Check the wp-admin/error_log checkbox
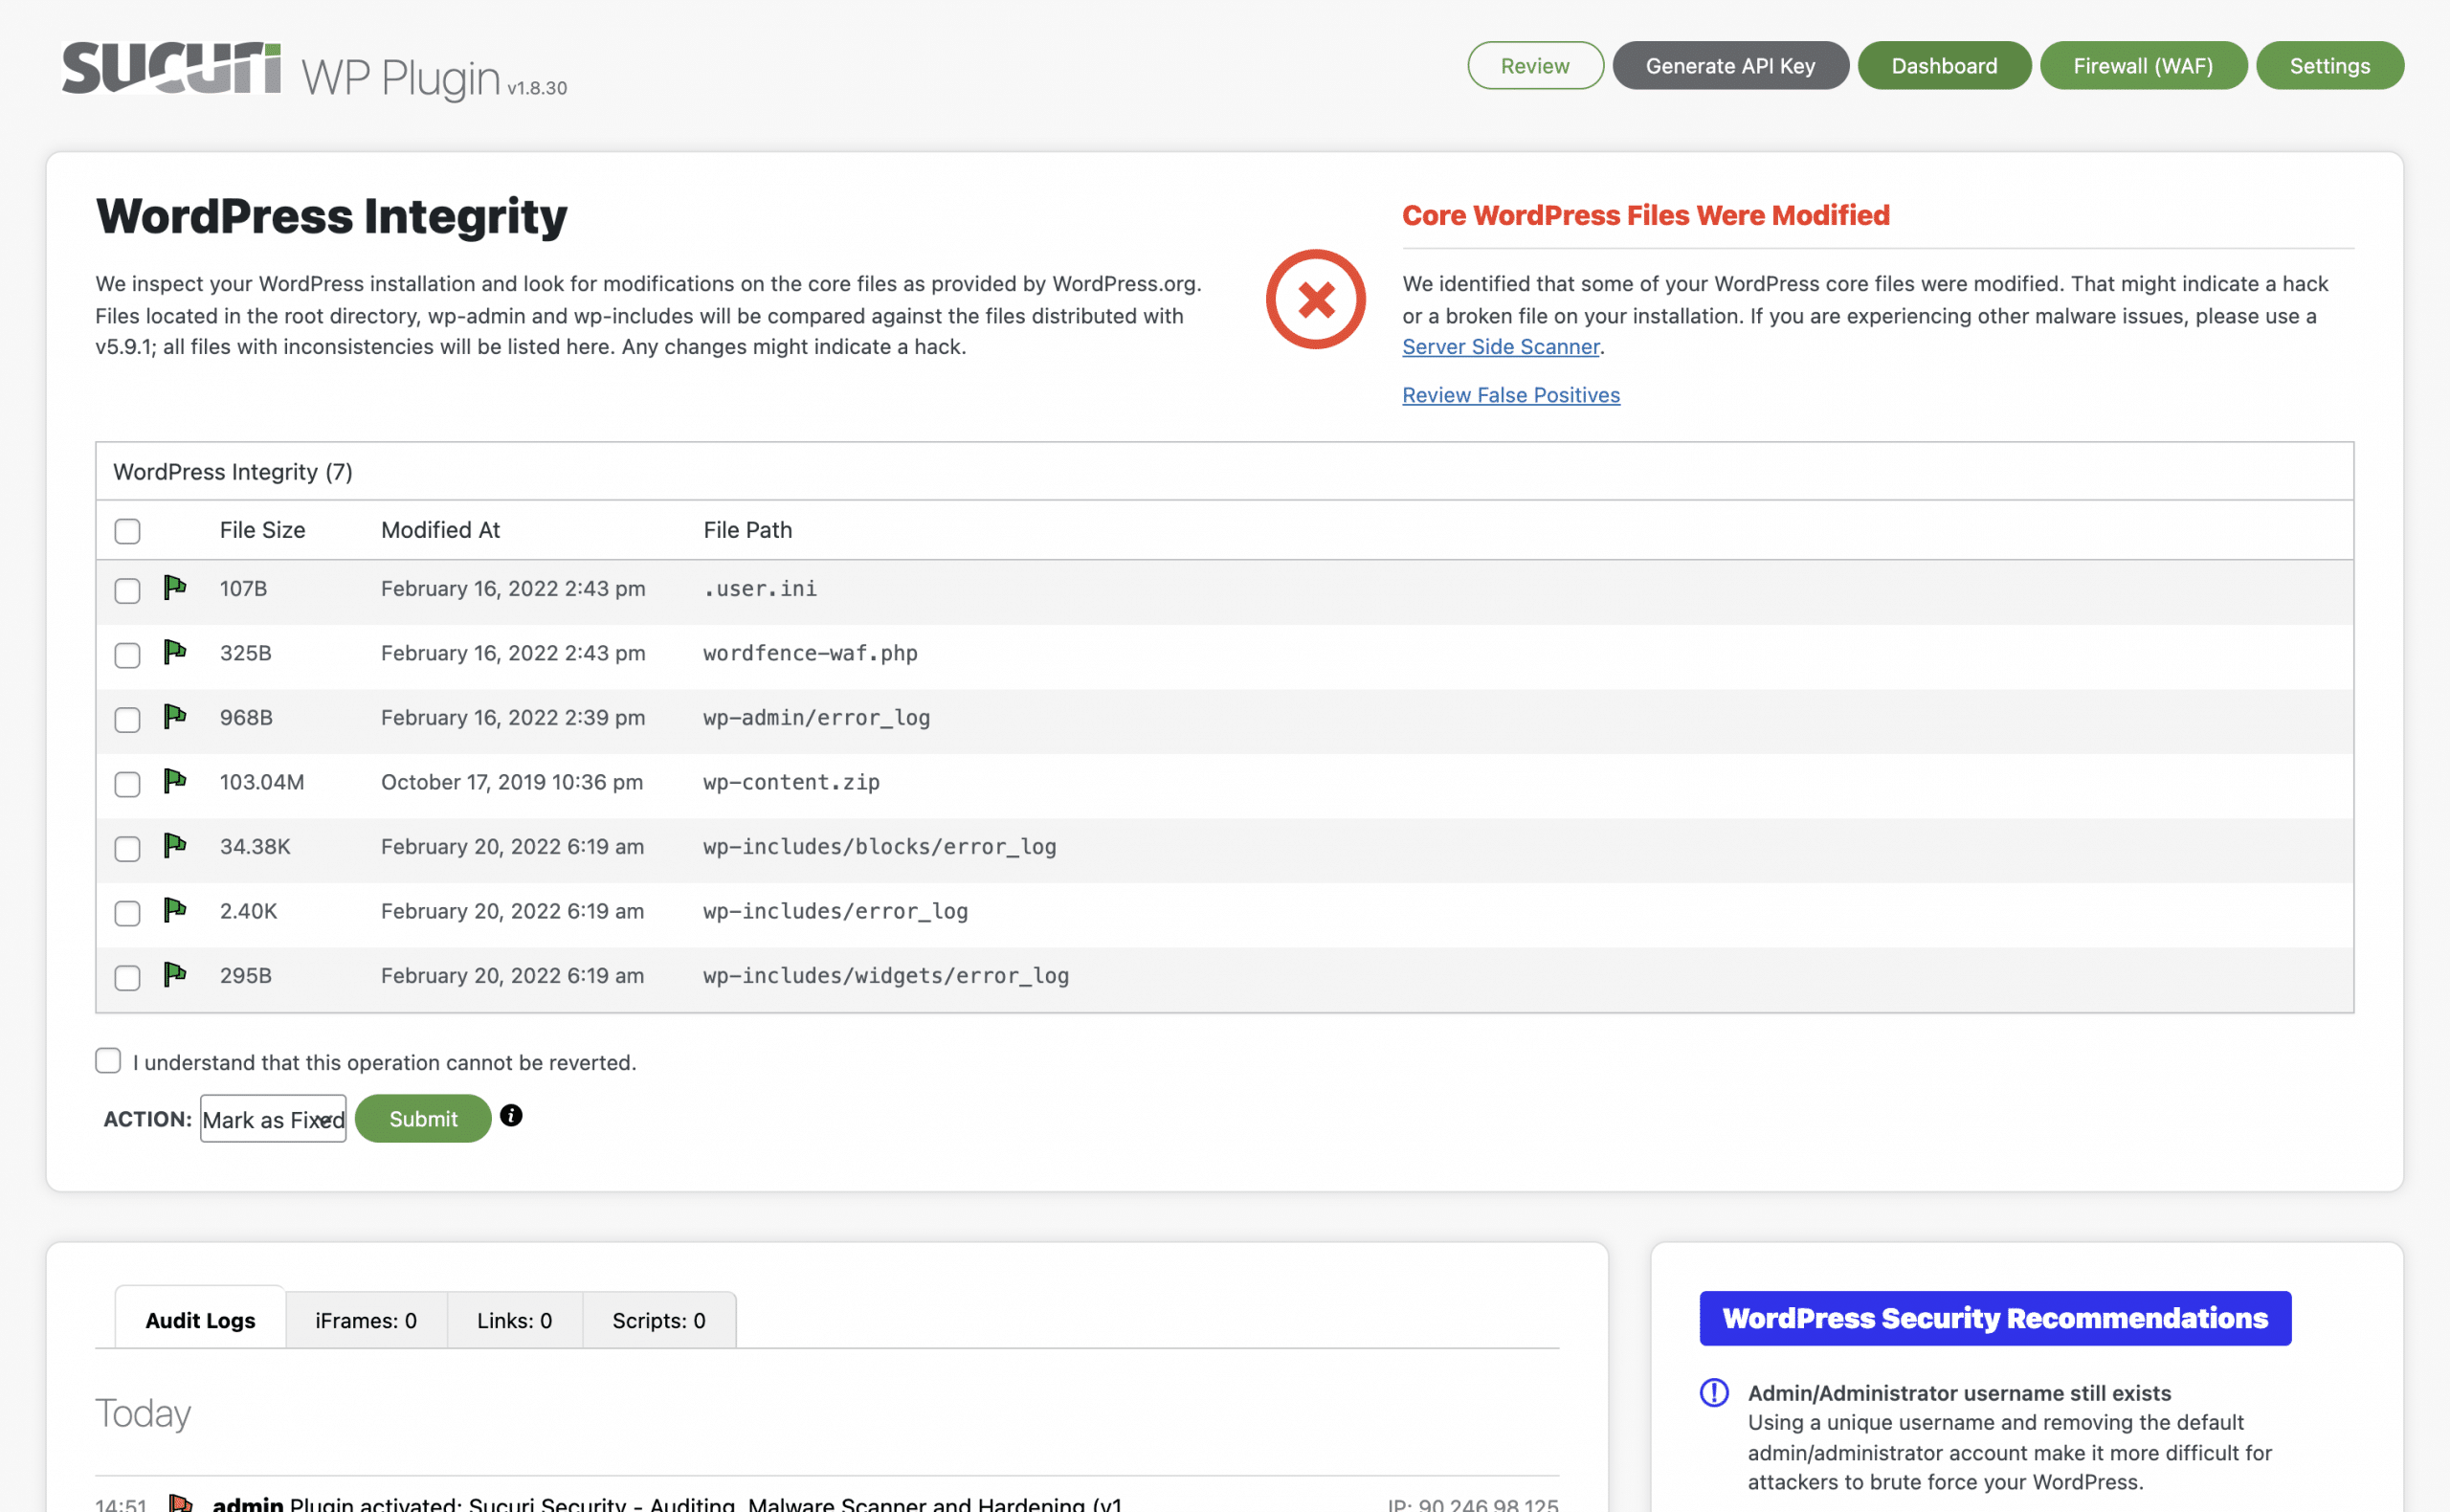The width and height of the screenshot is (2450, 1512). point(127,720)
